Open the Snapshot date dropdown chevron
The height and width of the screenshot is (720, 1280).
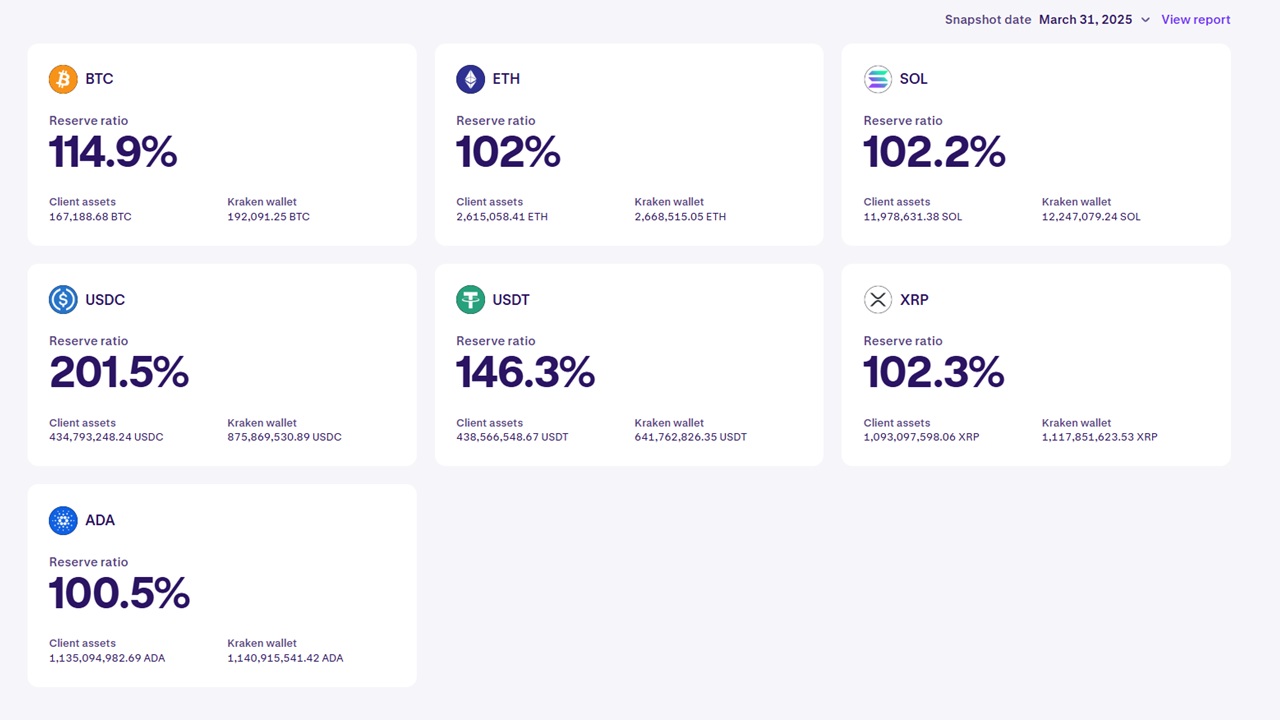[1145, 20]
